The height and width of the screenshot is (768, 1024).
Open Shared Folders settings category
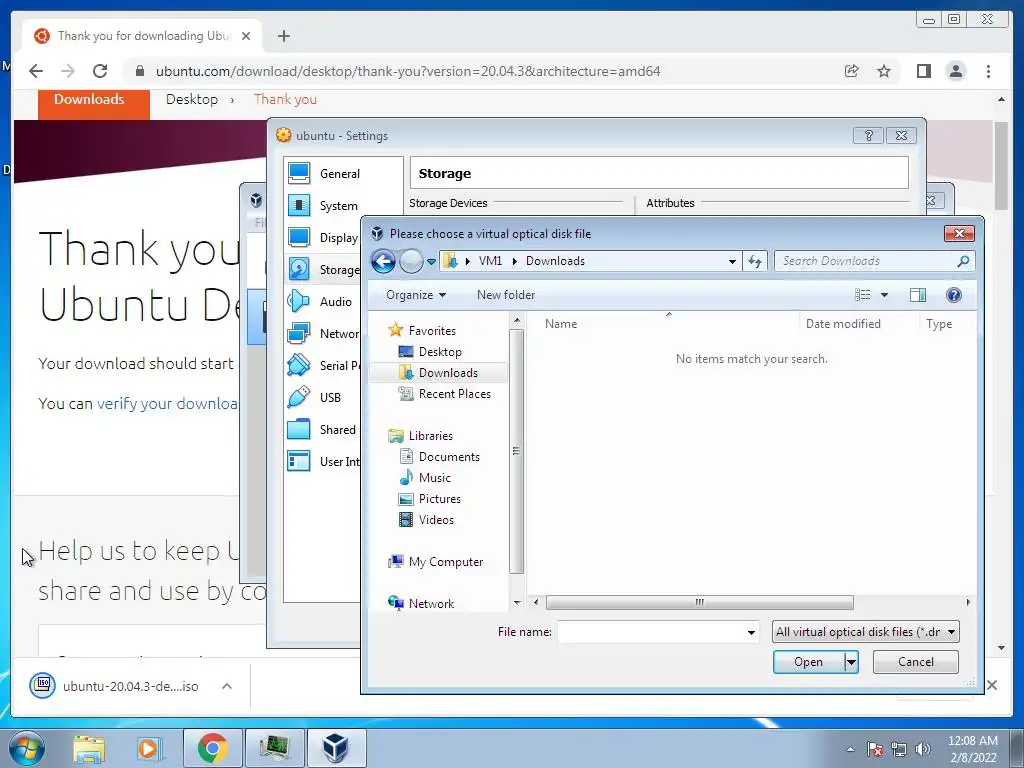coord(323,430)
